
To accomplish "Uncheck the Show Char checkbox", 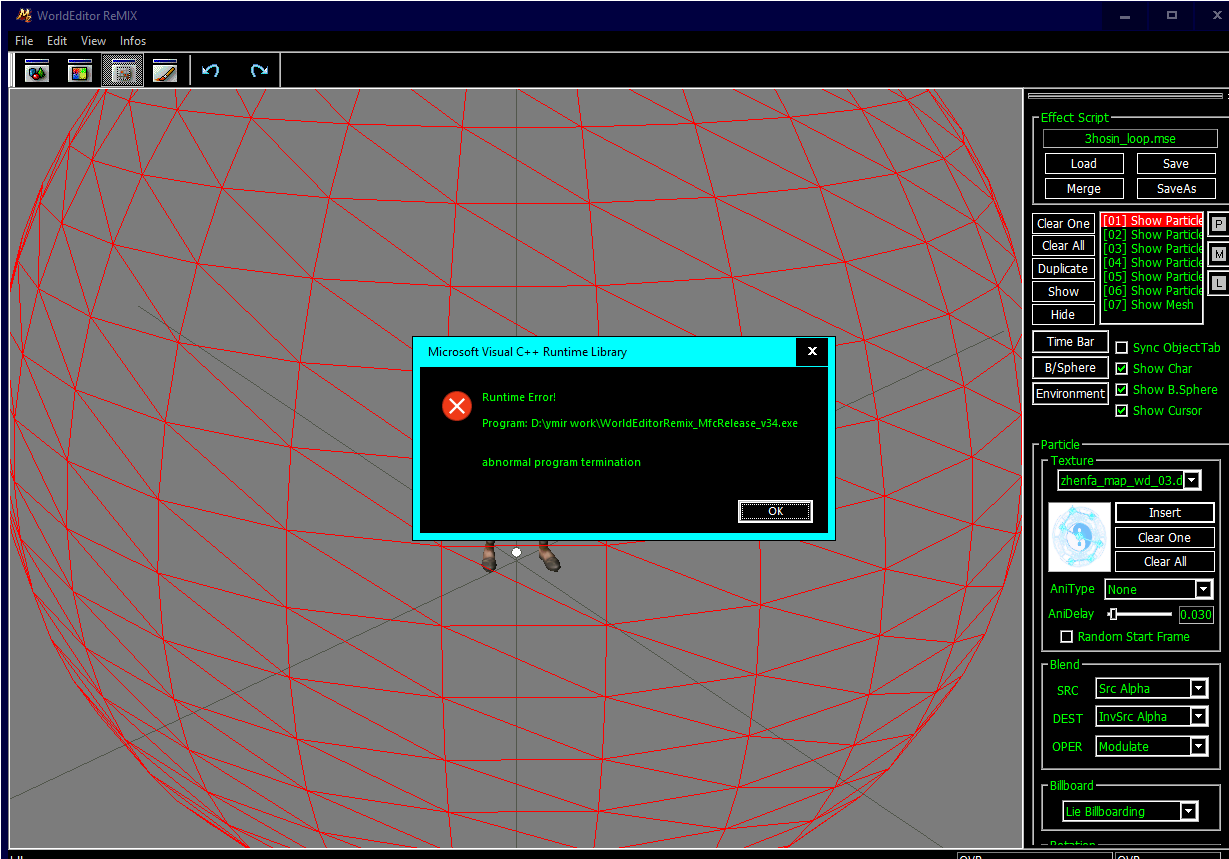I will pyautogui.click(x=1122, y=369).
